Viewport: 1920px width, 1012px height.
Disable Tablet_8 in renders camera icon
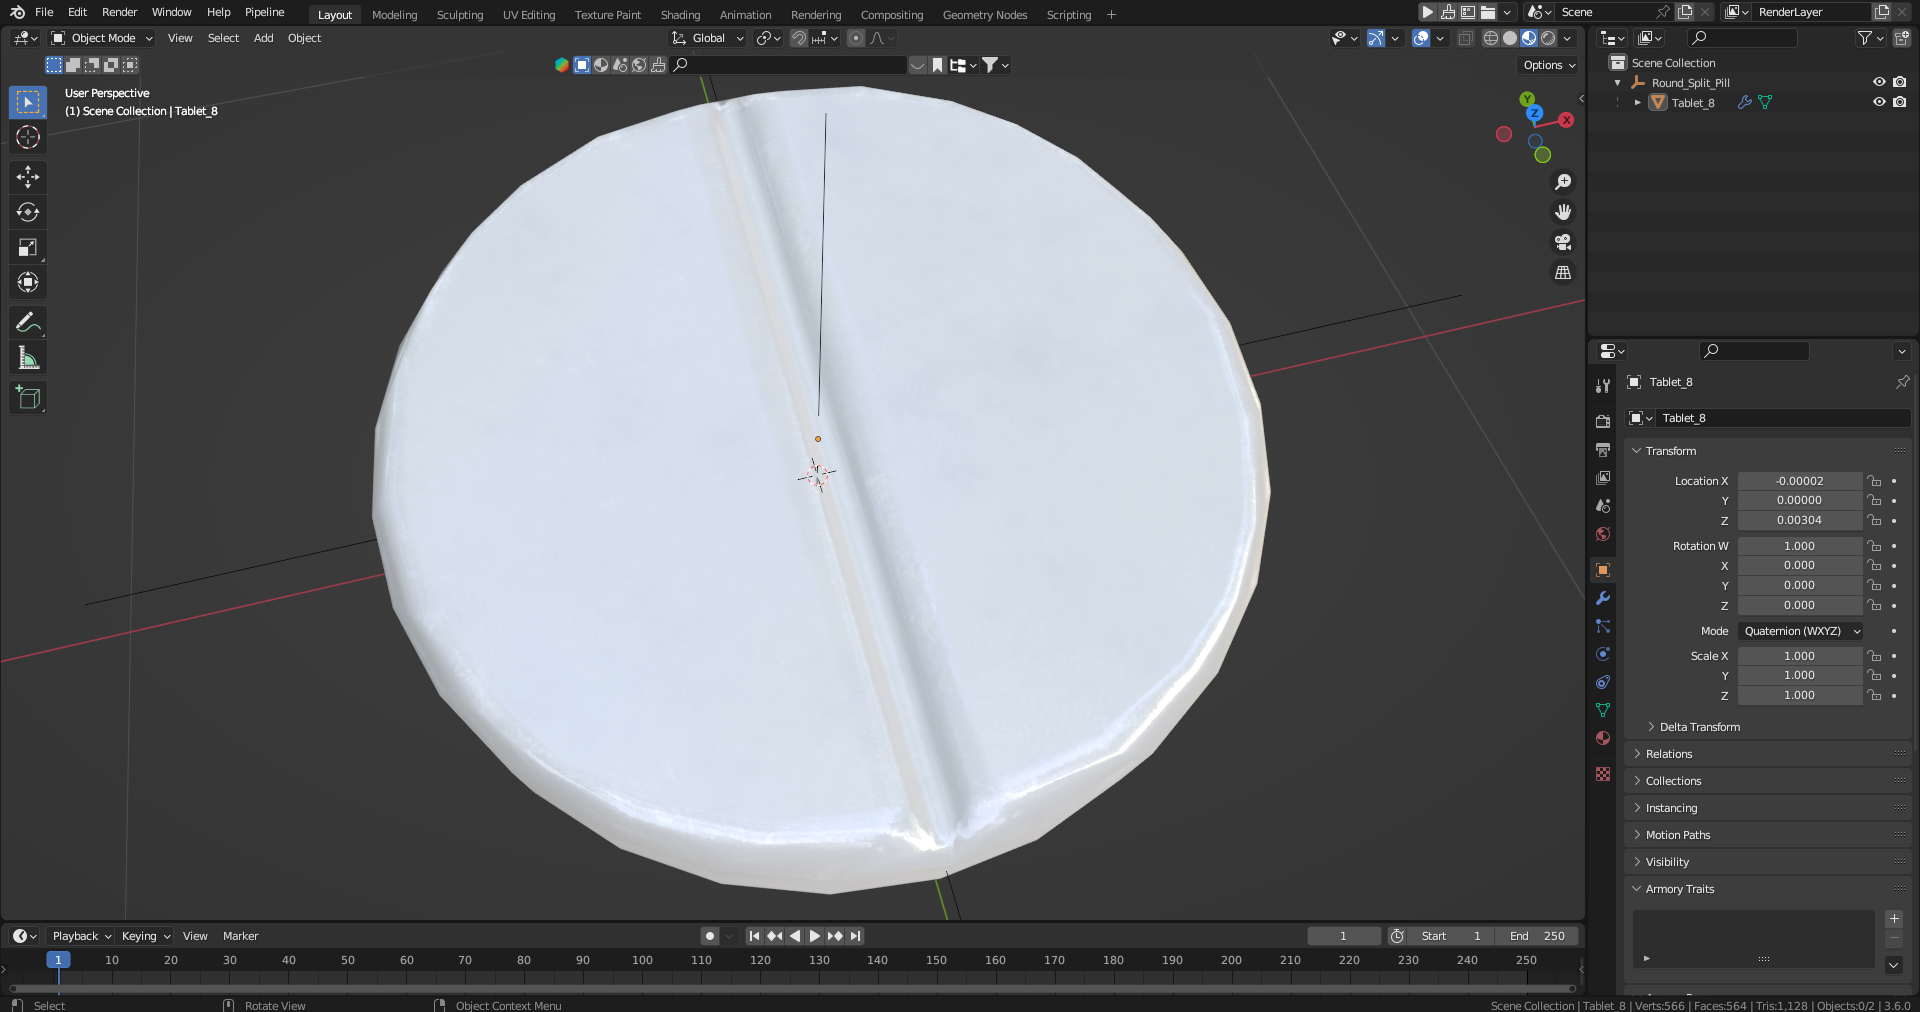(x=1900, y=102)
